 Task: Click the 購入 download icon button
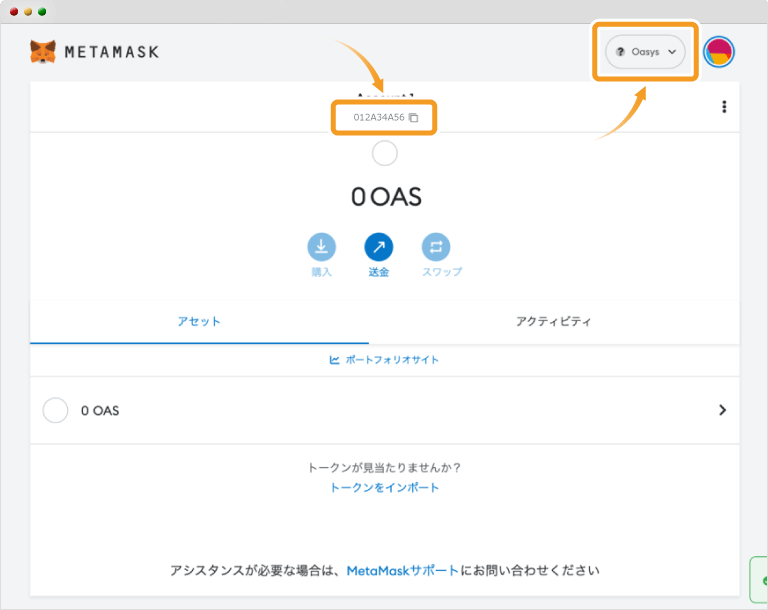[321, 246]
